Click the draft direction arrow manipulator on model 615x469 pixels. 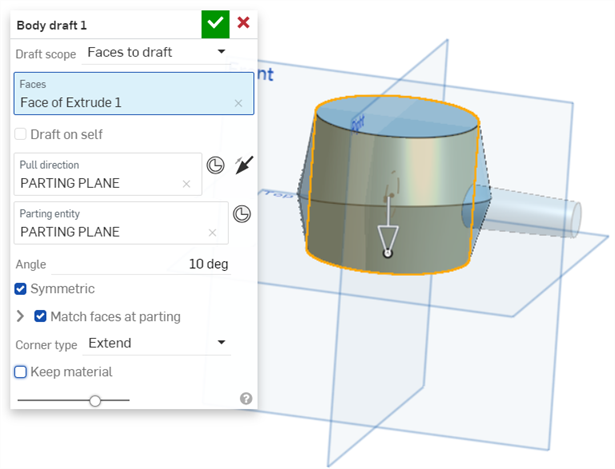tap(388, 239)
